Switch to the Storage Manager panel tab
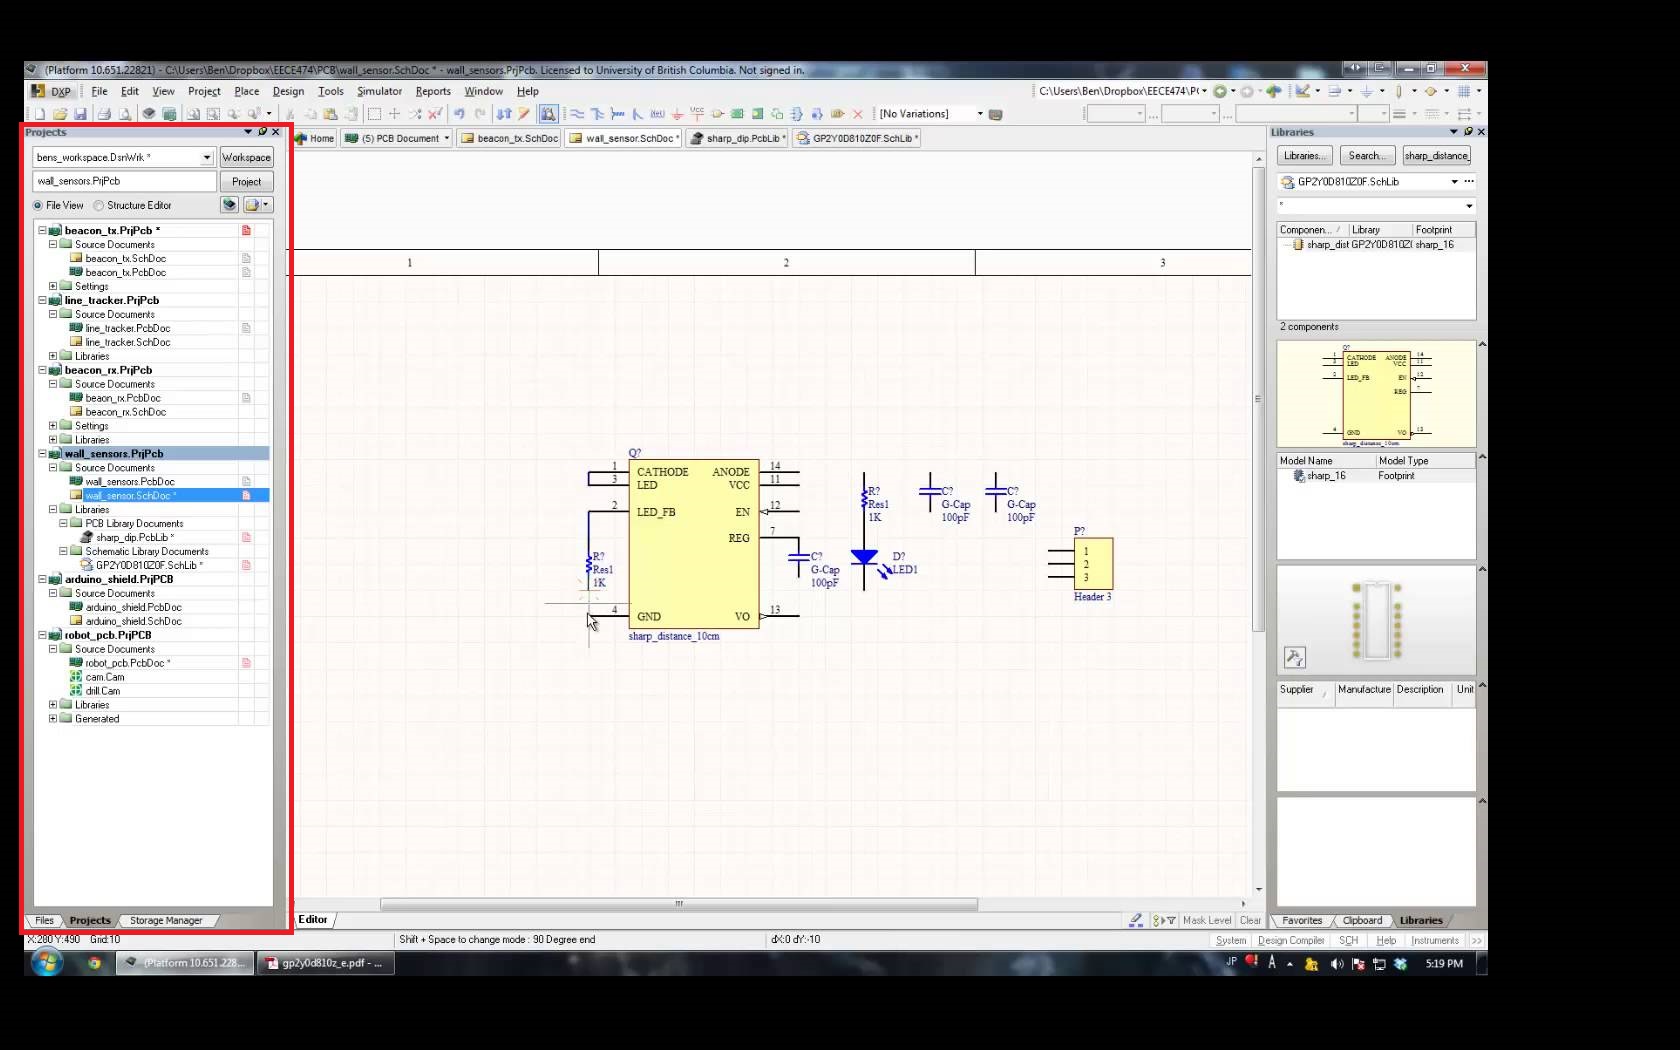 tap(166, 920)
